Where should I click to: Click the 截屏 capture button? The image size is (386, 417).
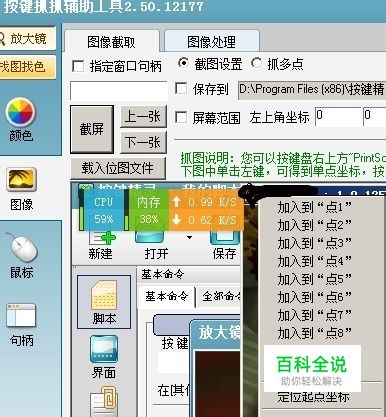(x=92, y=129)
